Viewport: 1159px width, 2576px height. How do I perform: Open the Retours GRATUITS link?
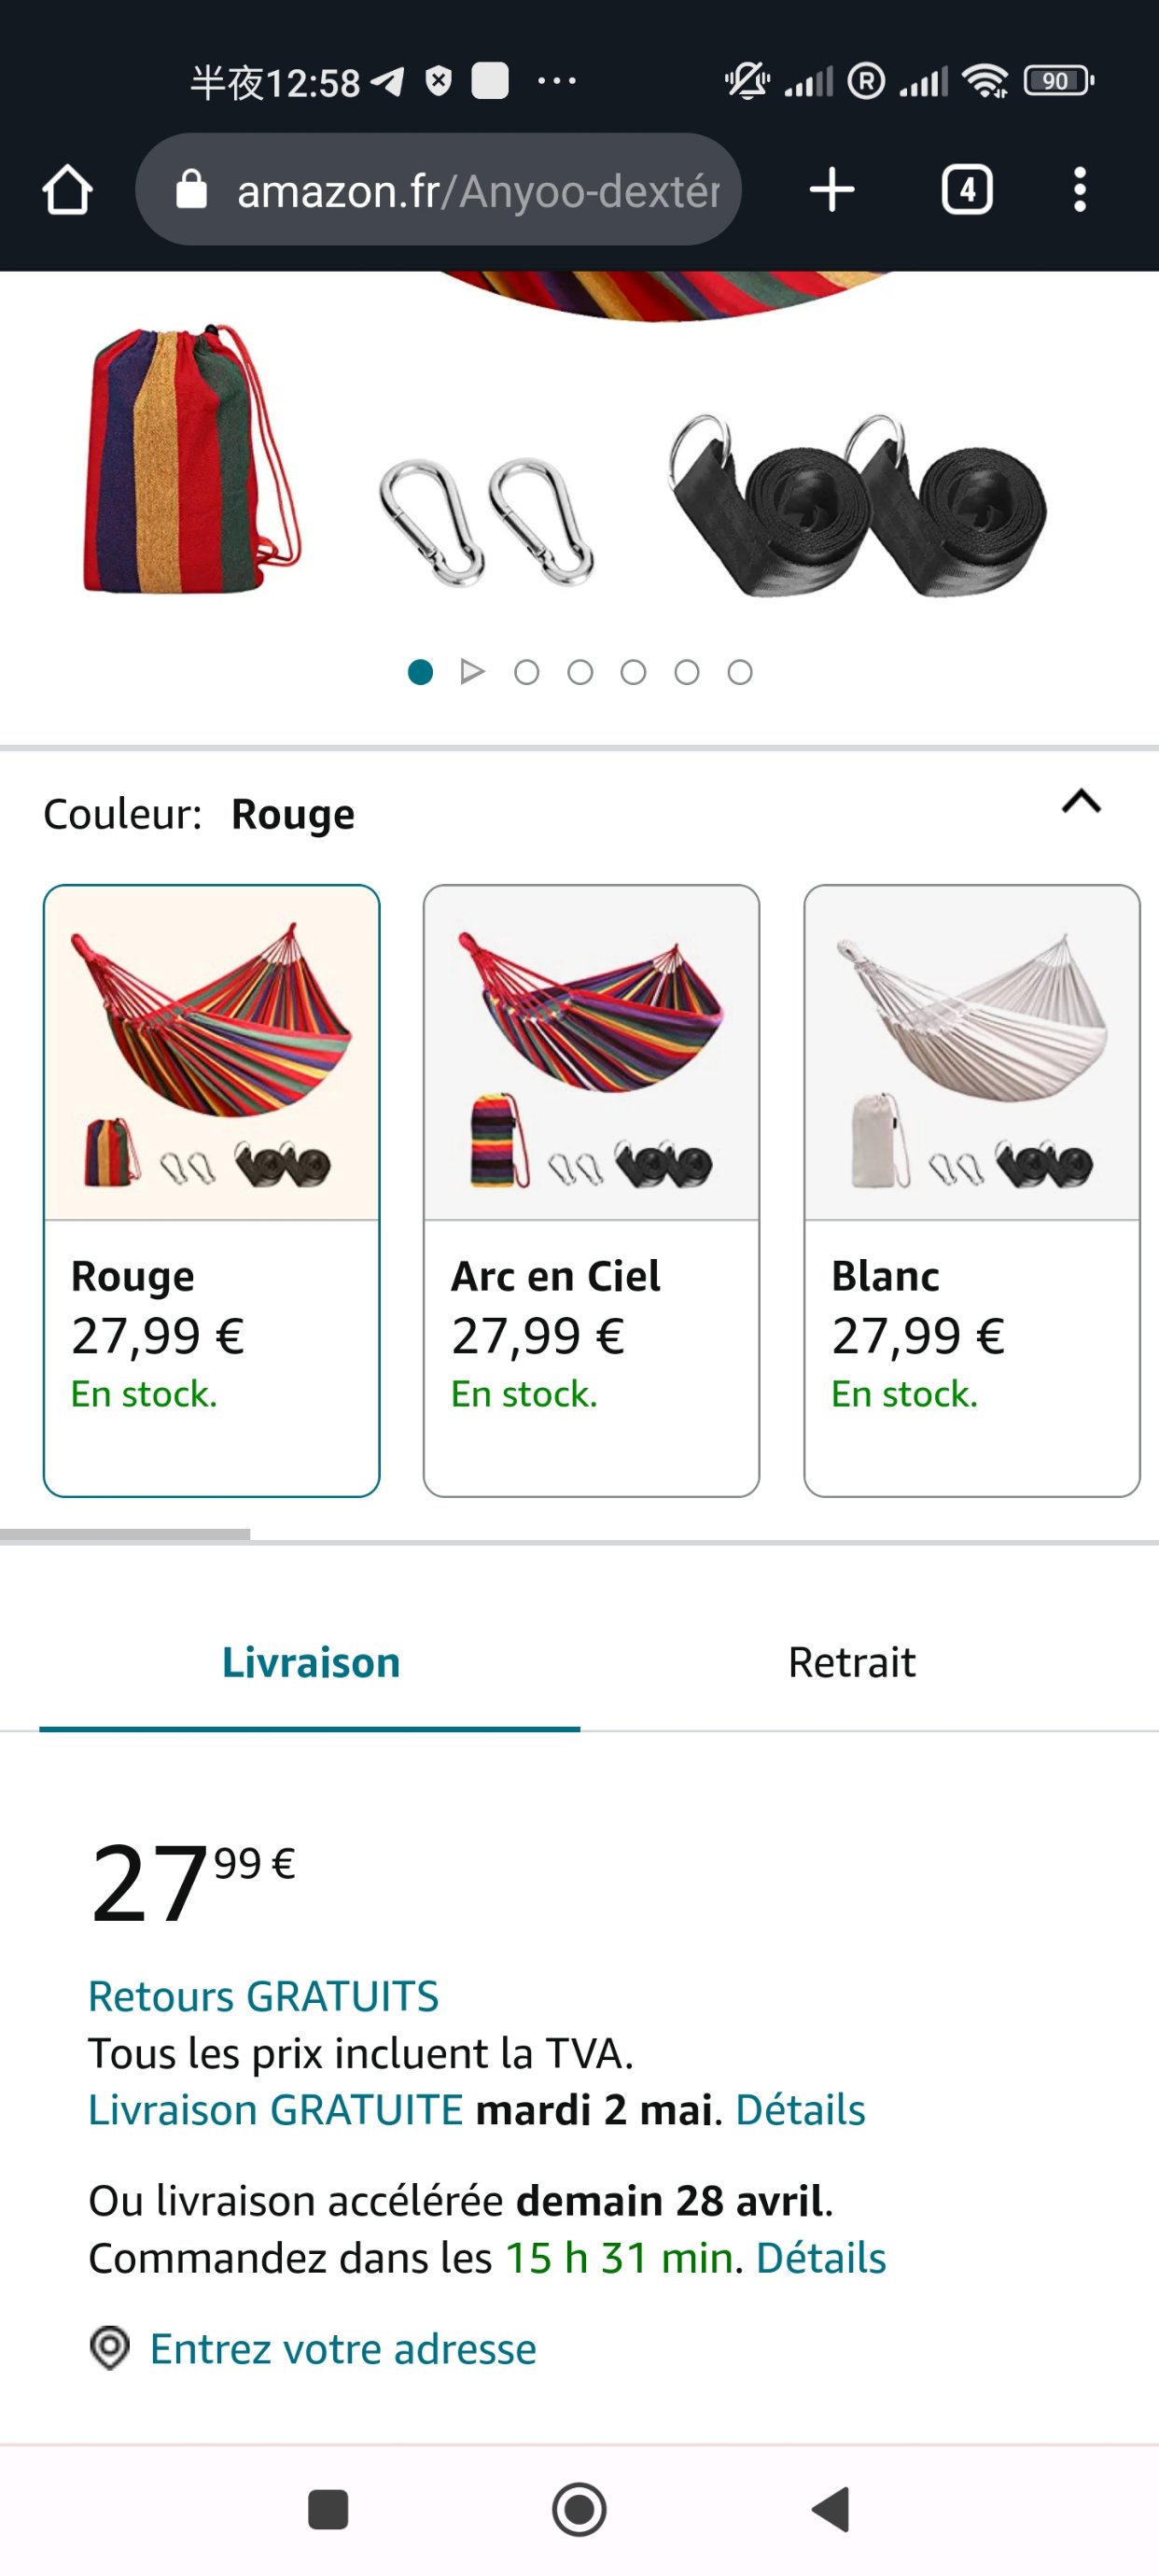coord(263,1996)
